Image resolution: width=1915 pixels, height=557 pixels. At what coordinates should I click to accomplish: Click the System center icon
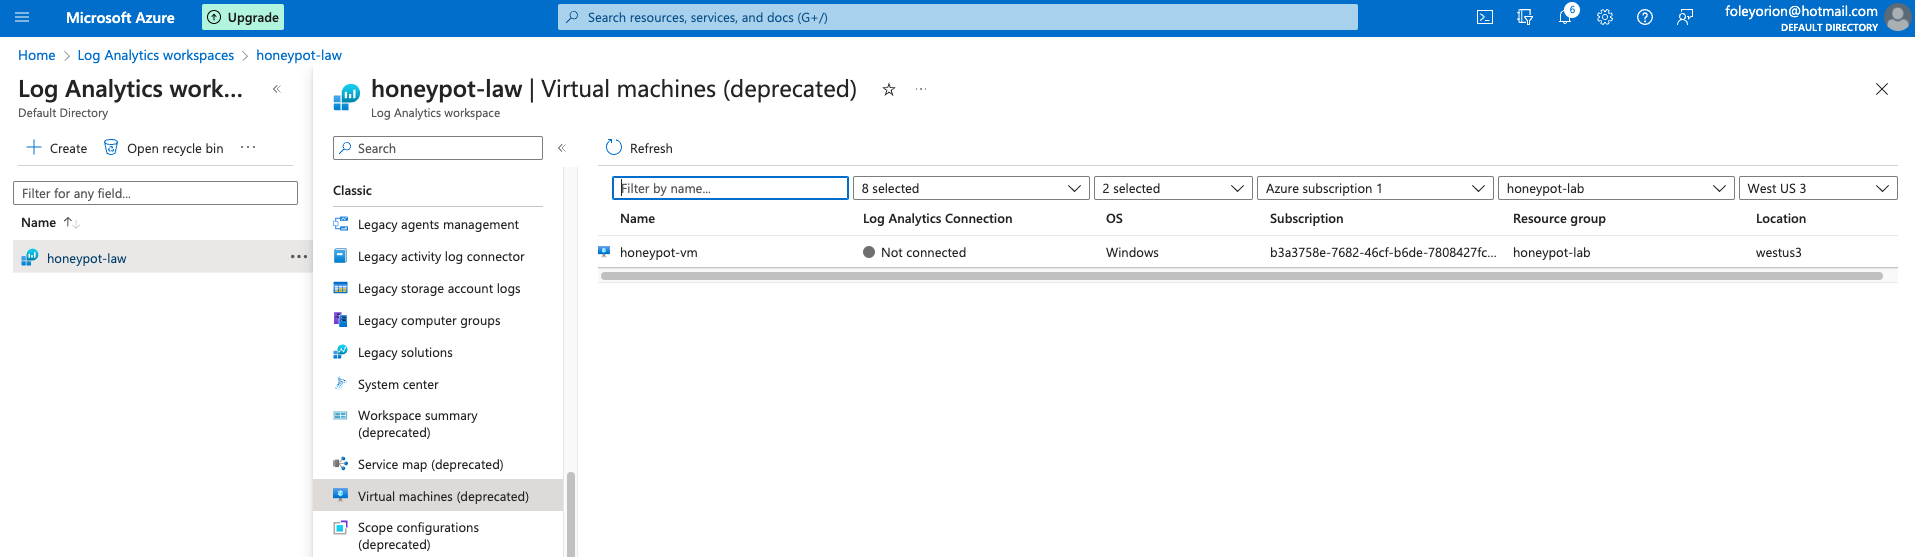tap(341, 384)
